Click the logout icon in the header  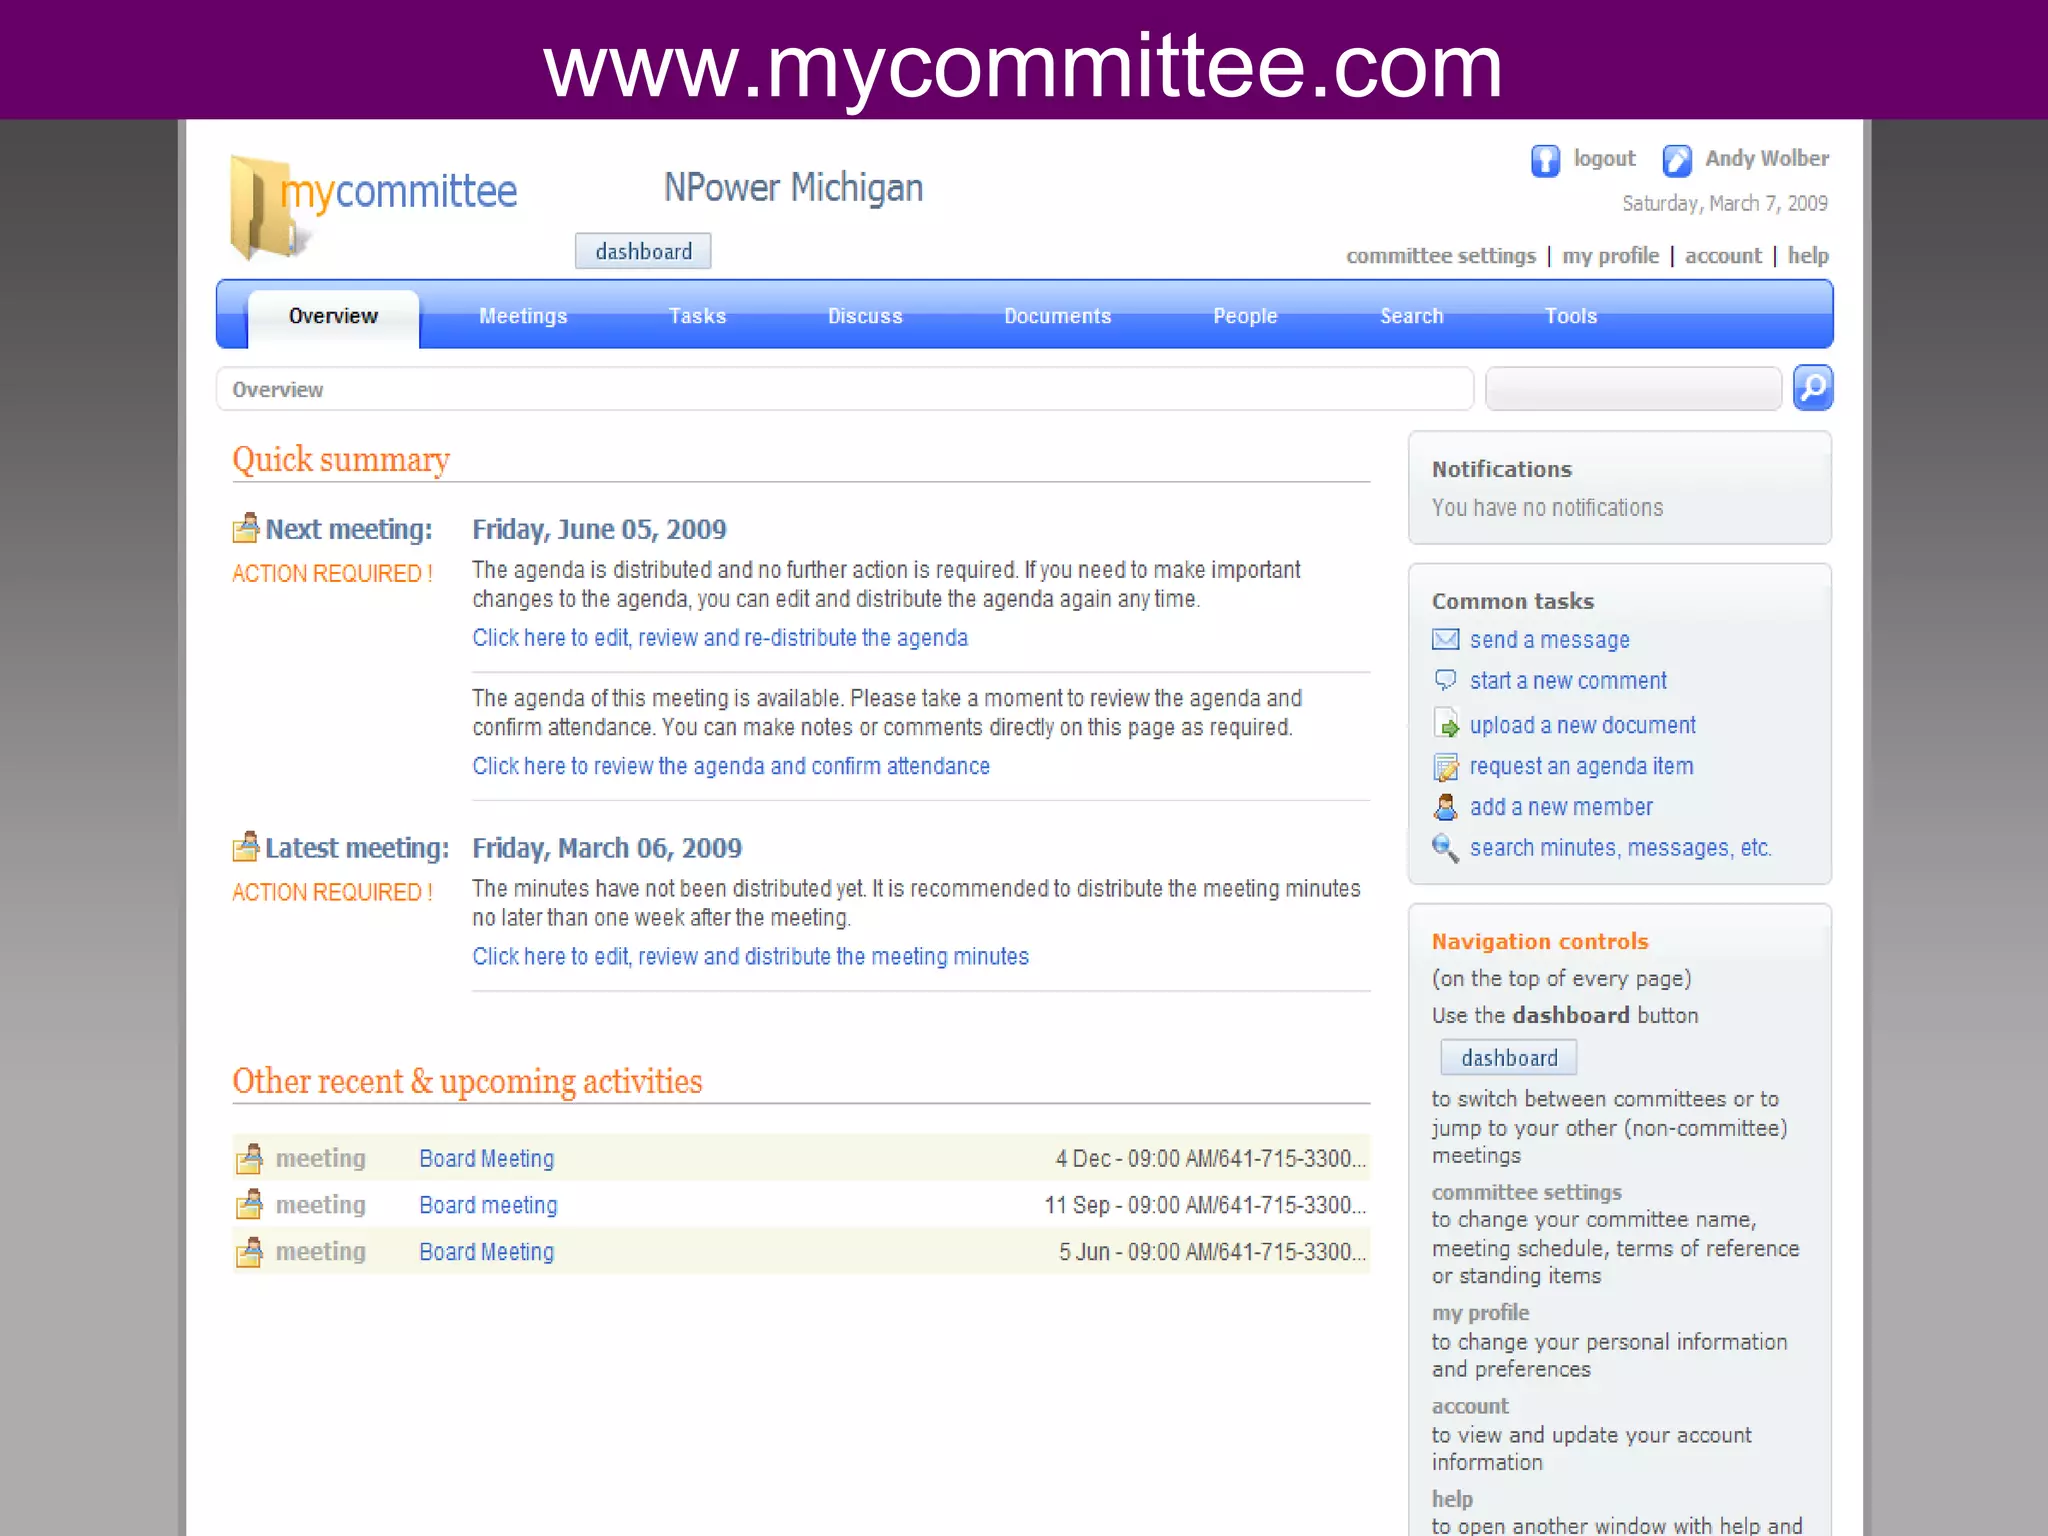click(1545, 160)
